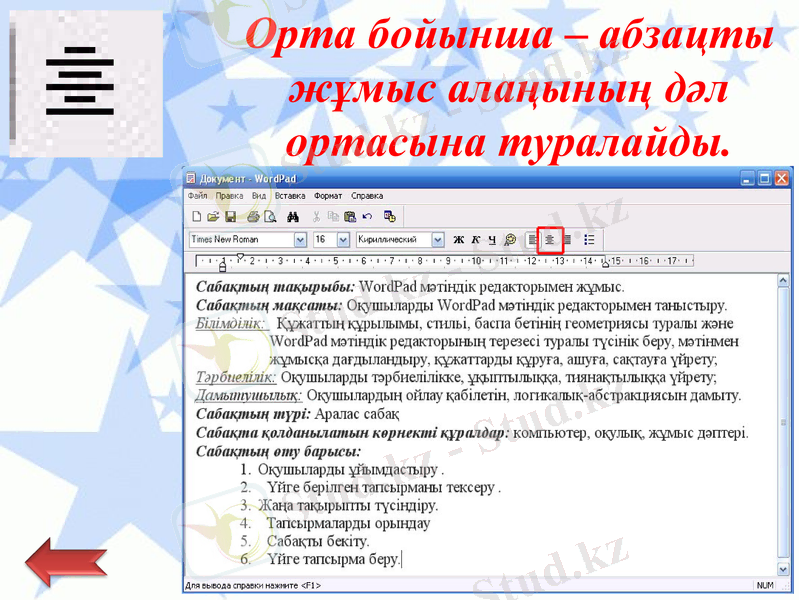Click list item 'Тапсырмаларды орындау'
This screenshot has height=600, width=799.
pyautogui.click(x=349, y=524)
